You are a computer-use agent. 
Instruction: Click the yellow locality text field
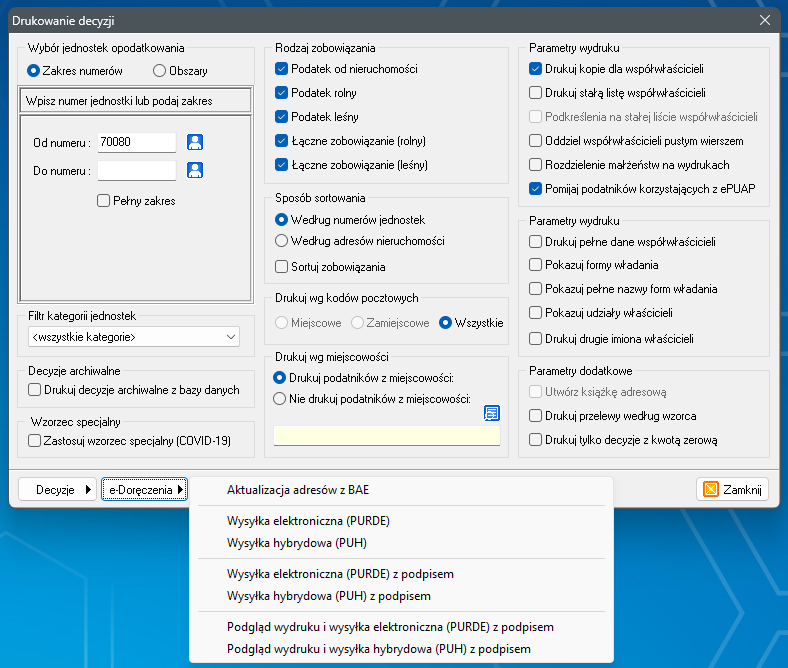click(386, 435)
